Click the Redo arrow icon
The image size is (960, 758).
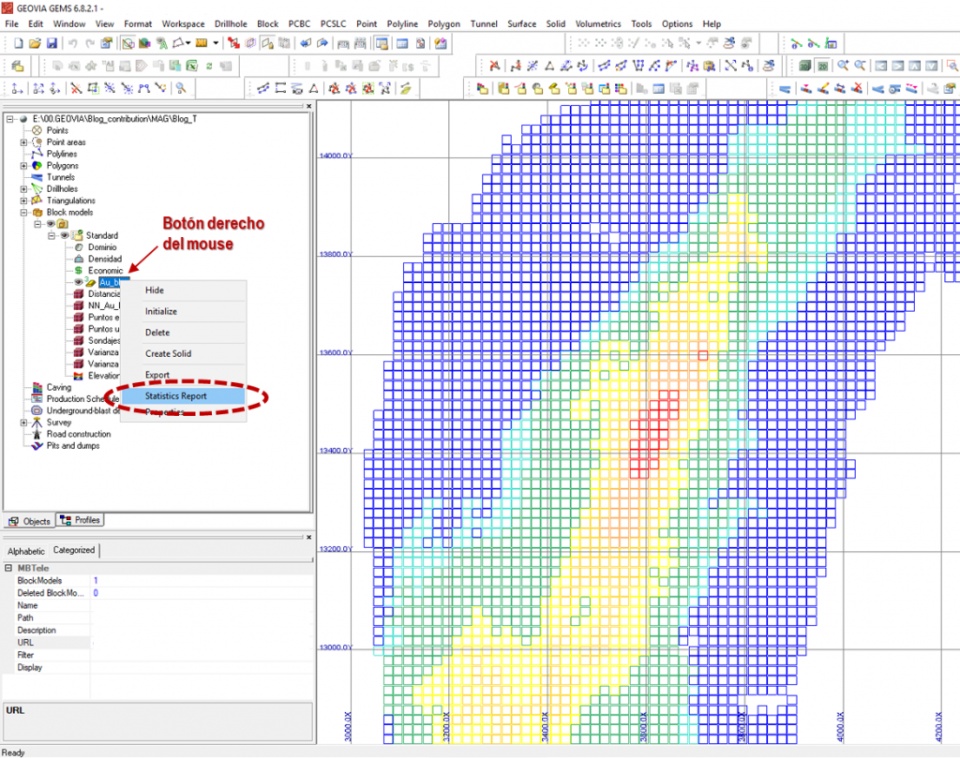90,43
